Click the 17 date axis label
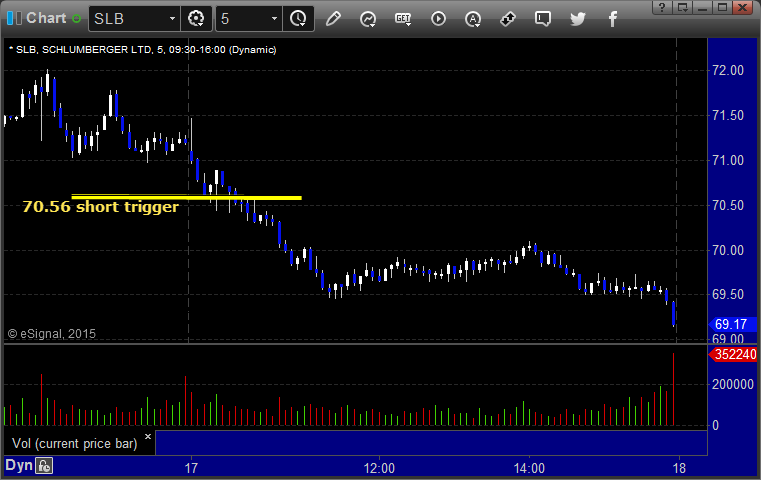761x480 pixels. (191, 468)
